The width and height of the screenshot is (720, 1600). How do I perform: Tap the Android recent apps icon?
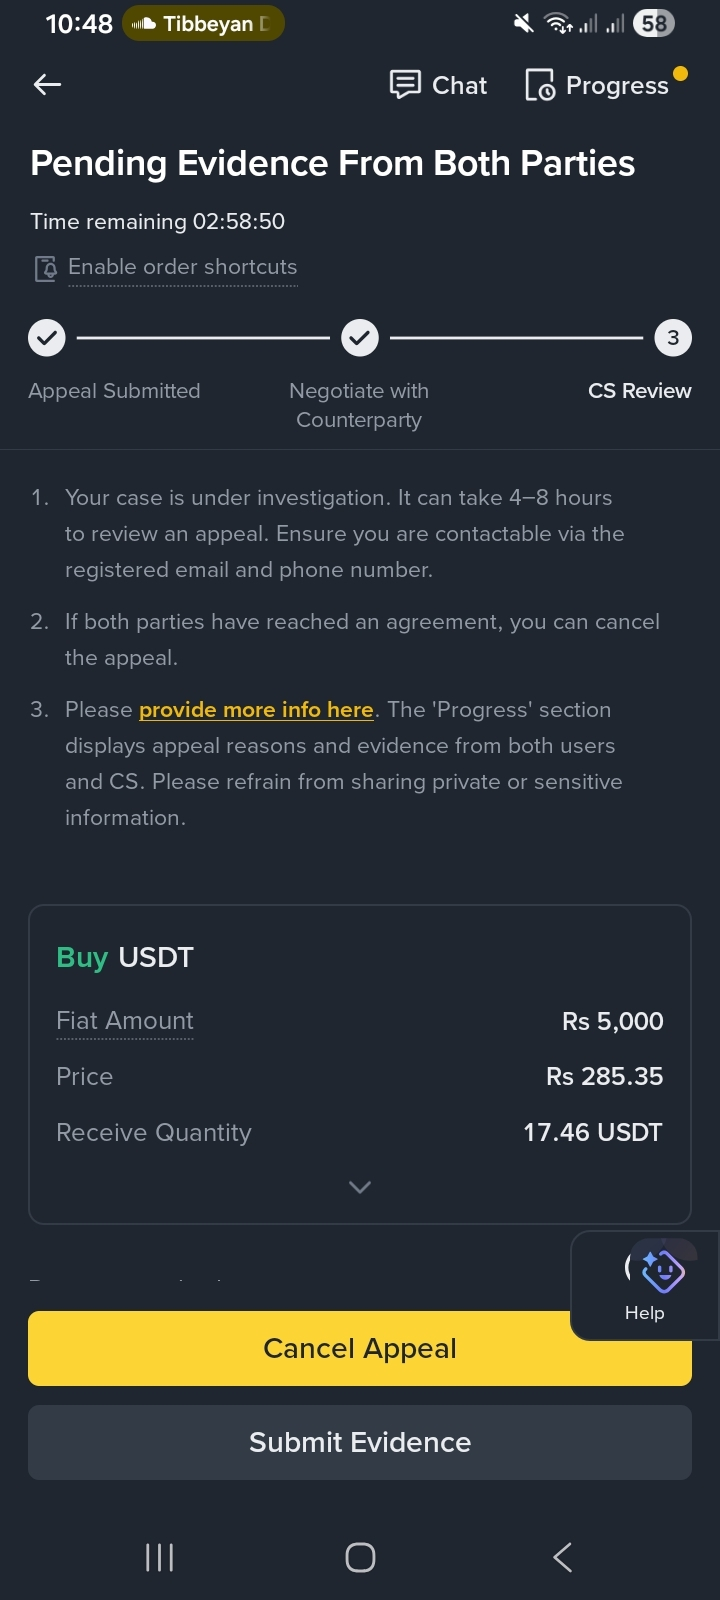(x=160, y=1557)
